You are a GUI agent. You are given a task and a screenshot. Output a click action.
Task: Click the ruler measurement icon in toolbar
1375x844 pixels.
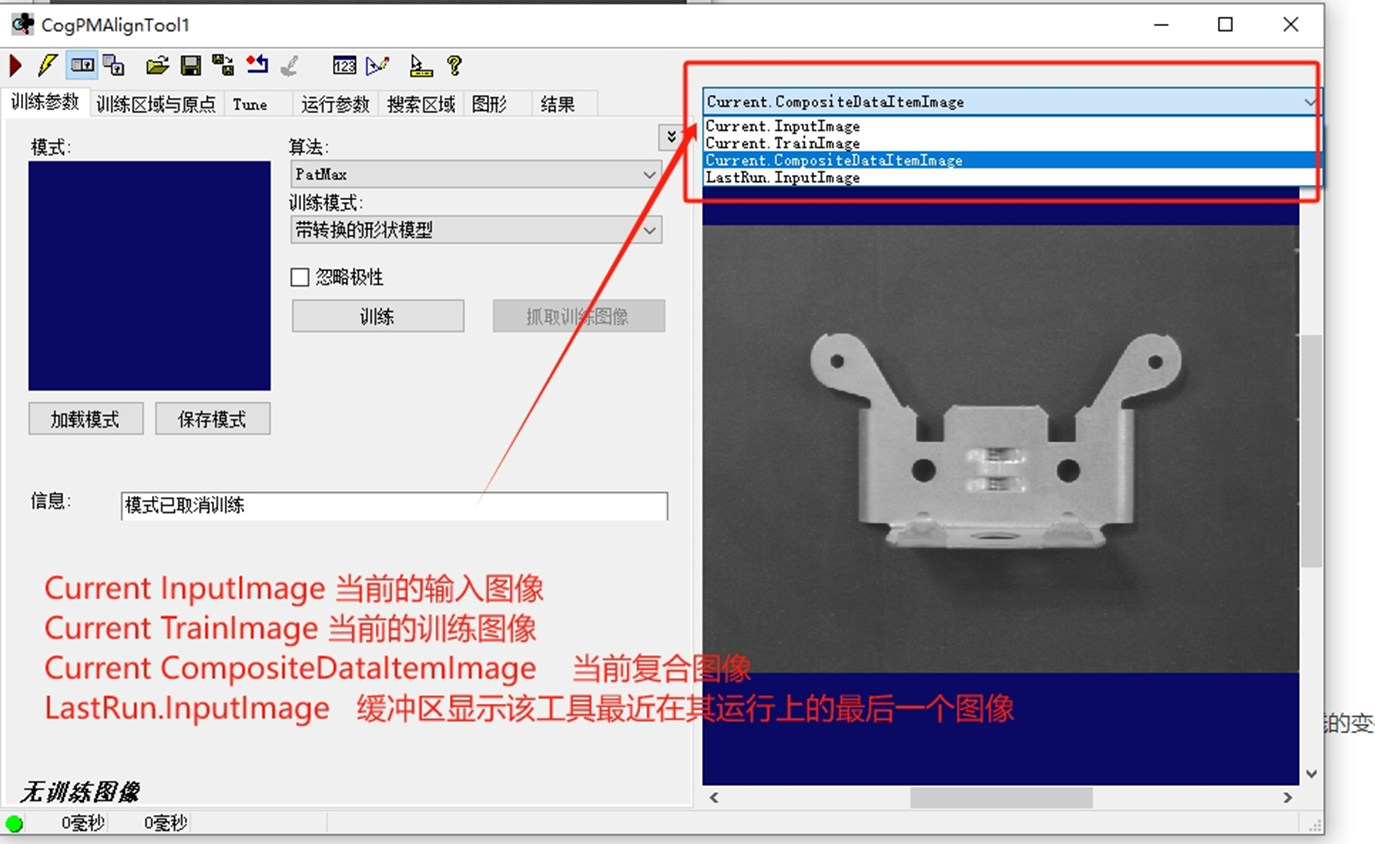[421, 66]
